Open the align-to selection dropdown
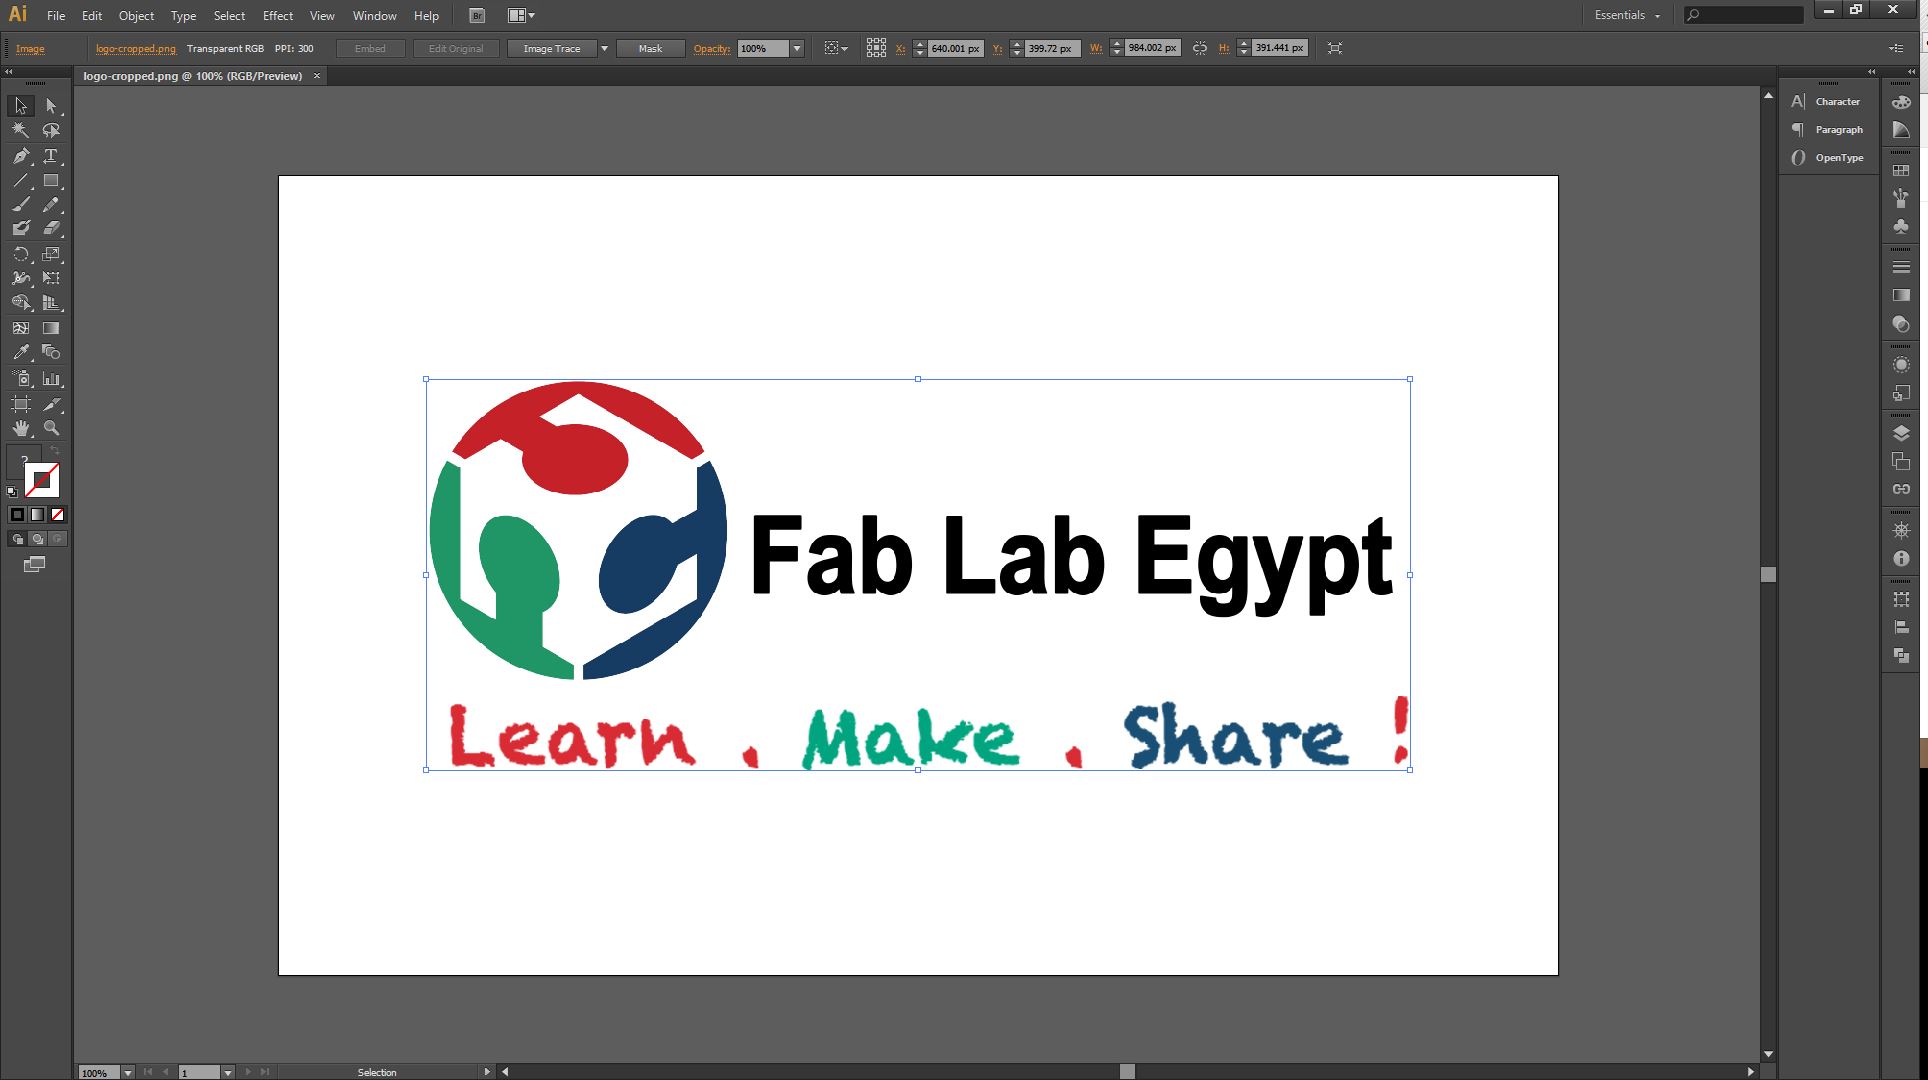 [x=836, y=48]
